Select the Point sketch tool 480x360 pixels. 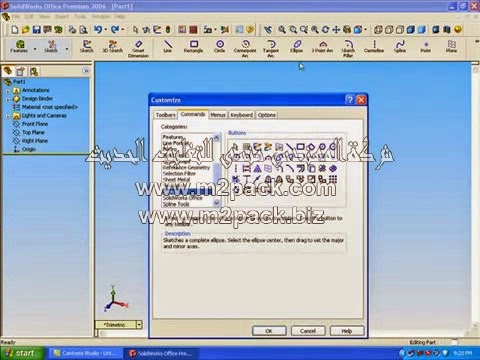coord(426,46)
